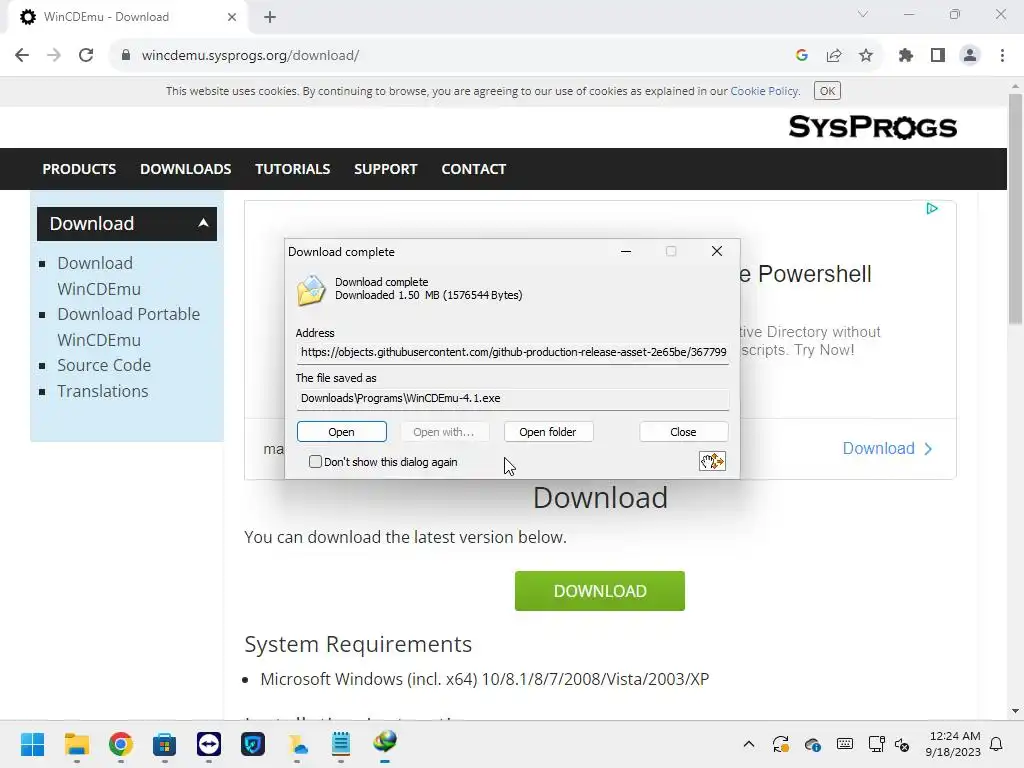Open the extensions puzzle icon
Viewport: 1024px width, 768px height.
[x=906, y=56]
